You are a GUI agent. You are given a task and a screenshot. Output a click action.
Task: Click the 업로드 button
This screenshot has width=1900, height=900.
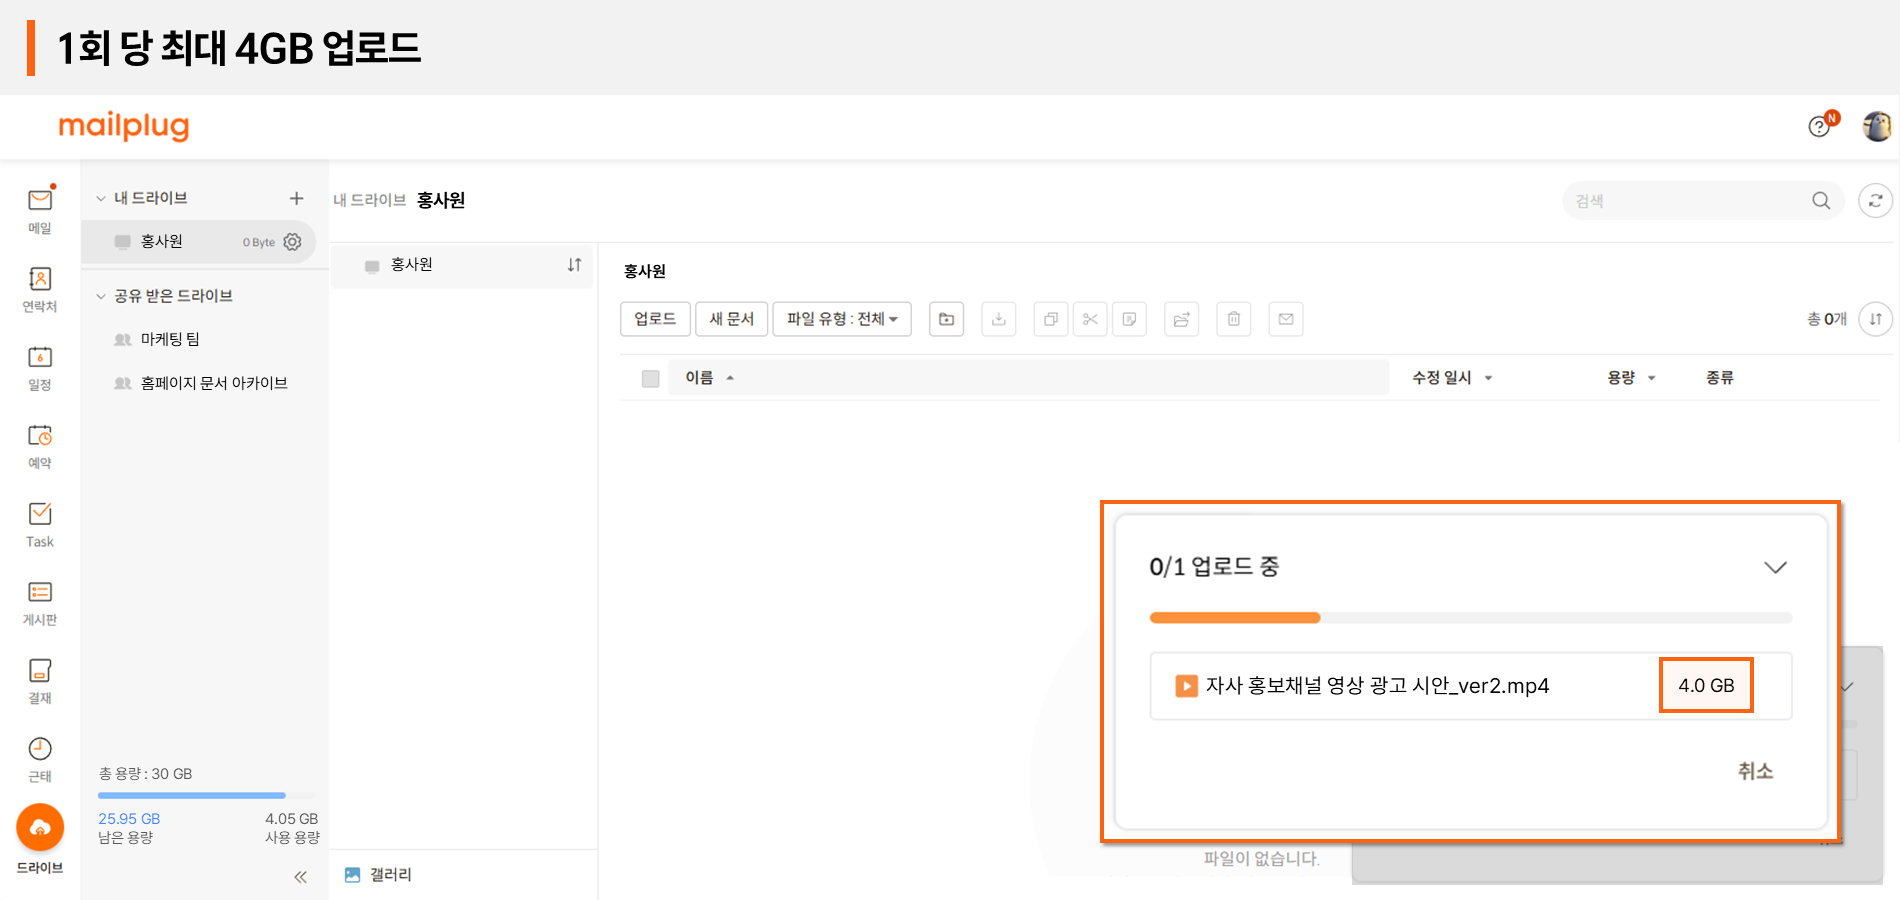[655, 319]
